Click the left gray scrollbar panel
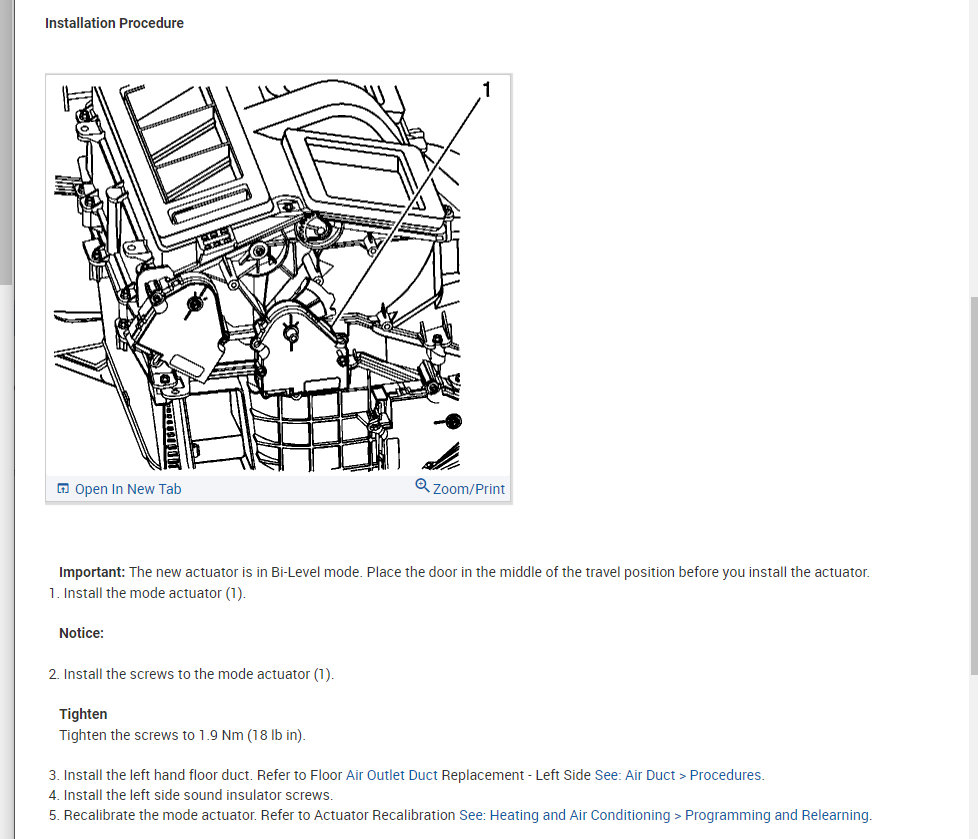 (6, 142)
